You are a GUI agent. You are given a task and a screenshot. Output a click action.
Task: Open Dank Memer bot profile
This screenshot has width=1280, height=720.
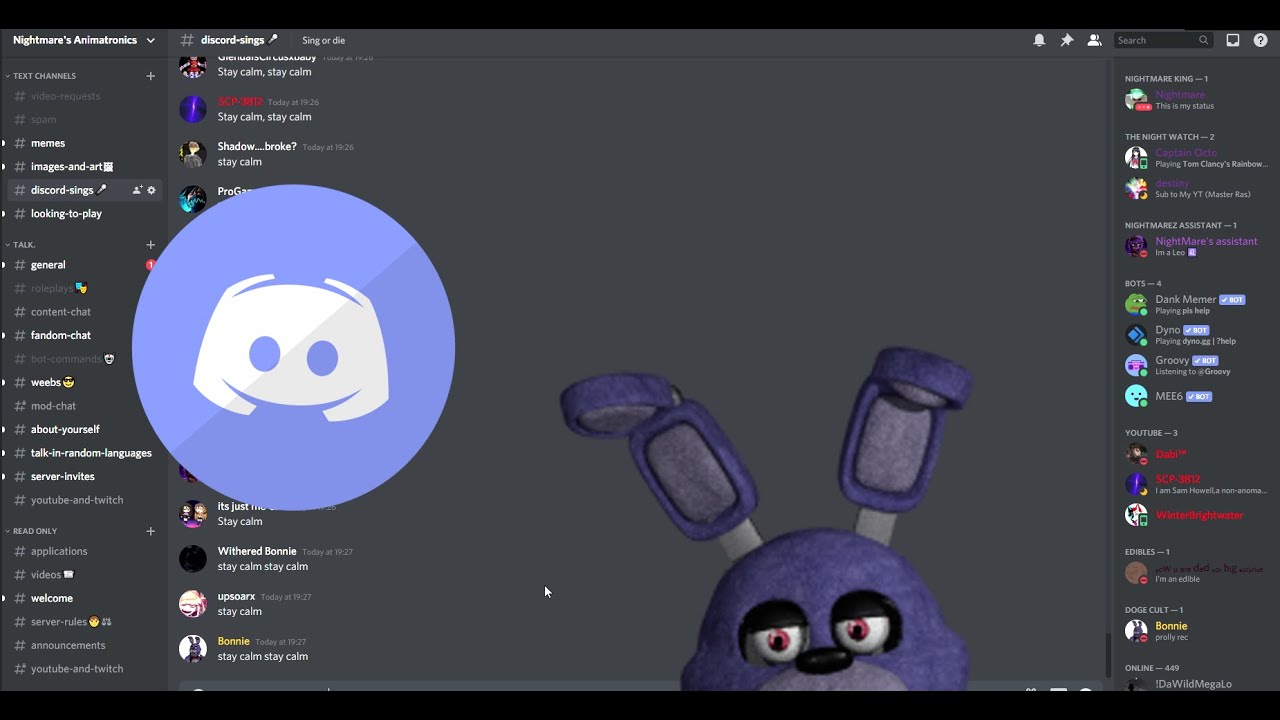point(1196,304)
